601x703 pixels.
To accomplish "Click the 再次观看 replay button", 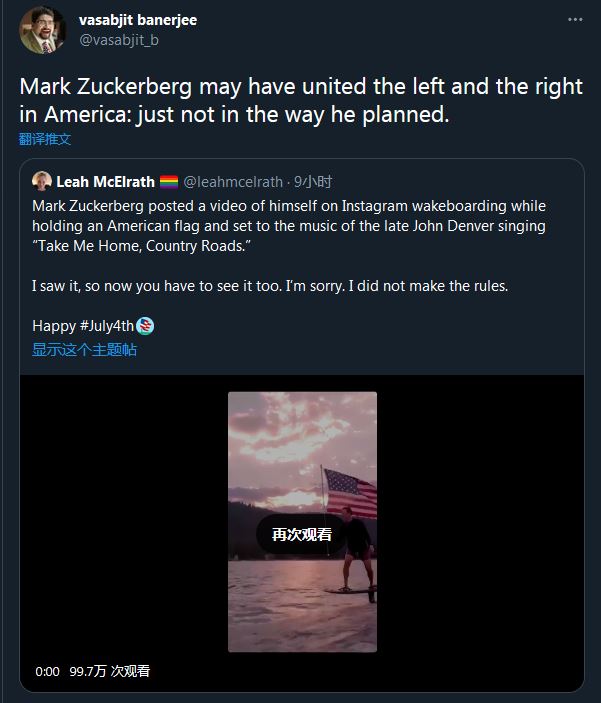I will click(301, 534).
